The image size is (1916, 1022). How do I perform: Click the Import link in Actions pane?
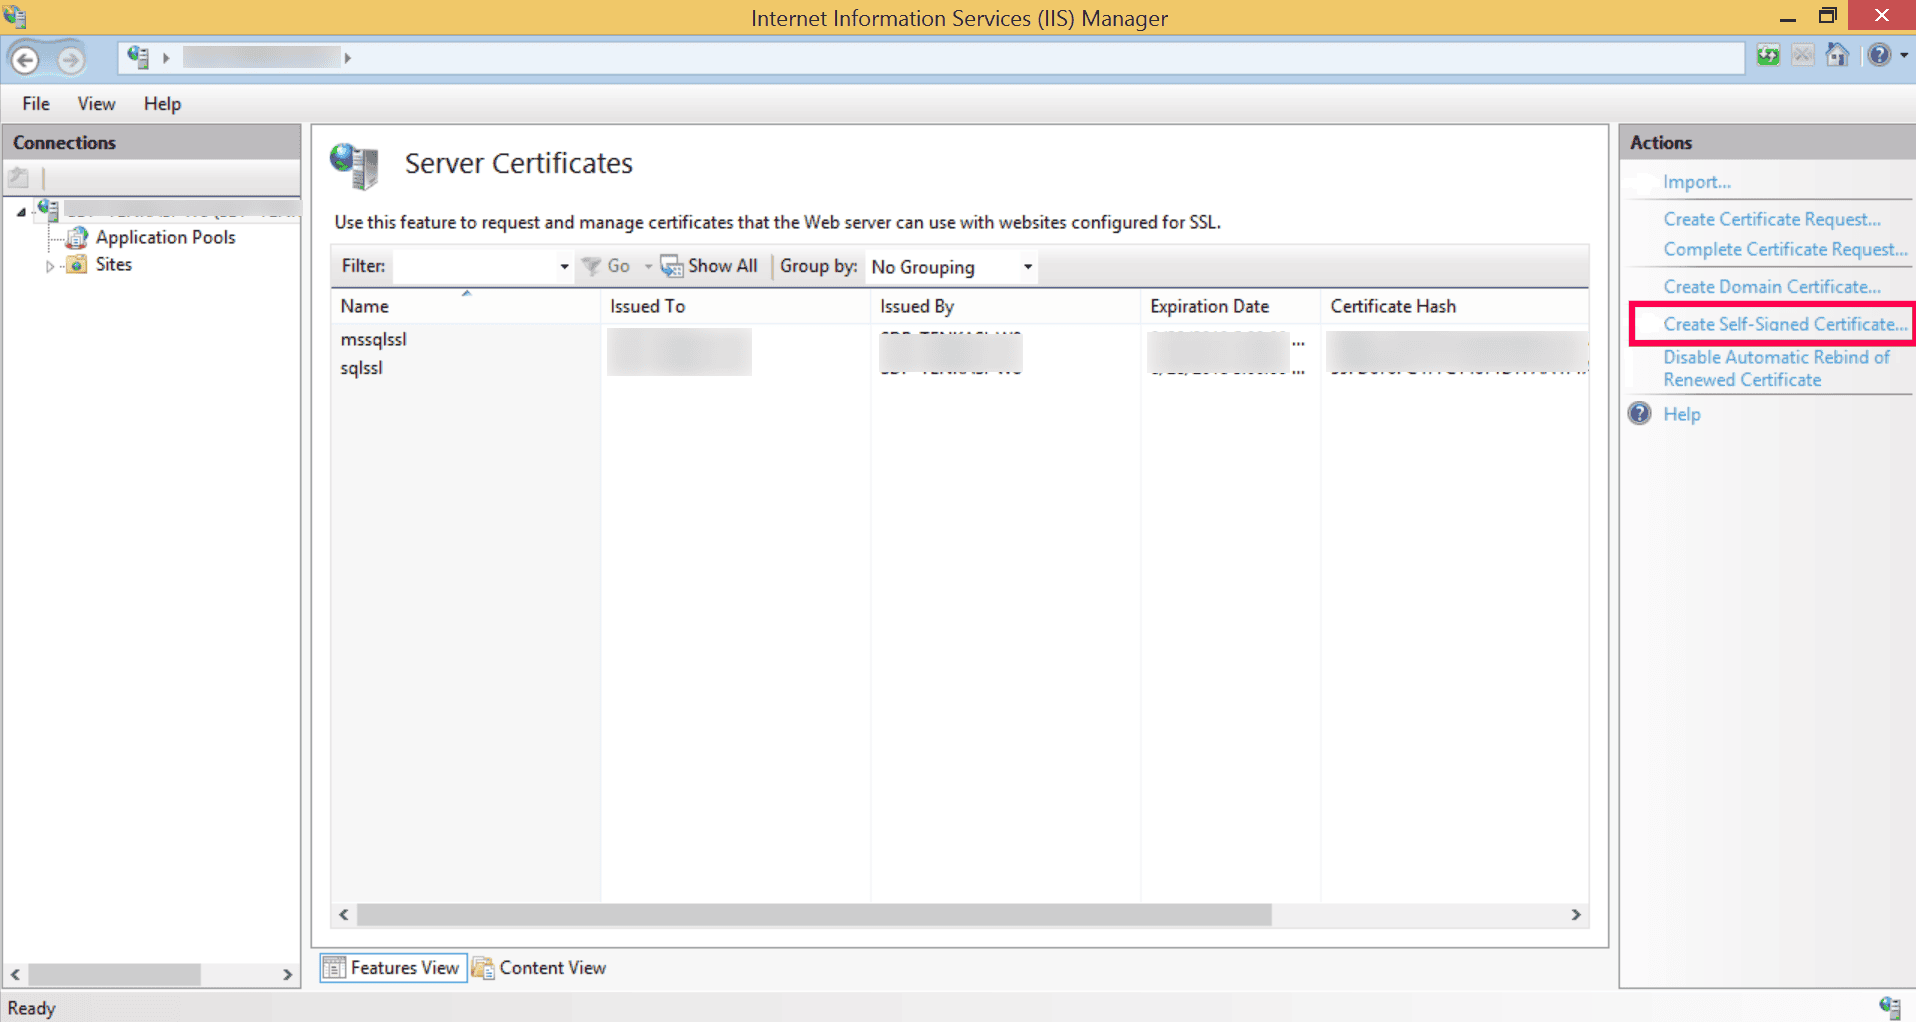[1697, 181]
